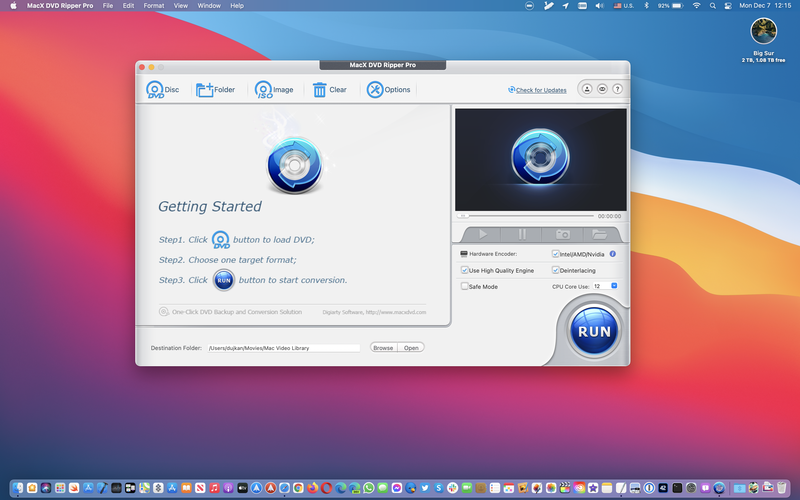Click the battery 92% indicator
The height and width of the screenshot is (500, 800).
(x=670, y=6)
